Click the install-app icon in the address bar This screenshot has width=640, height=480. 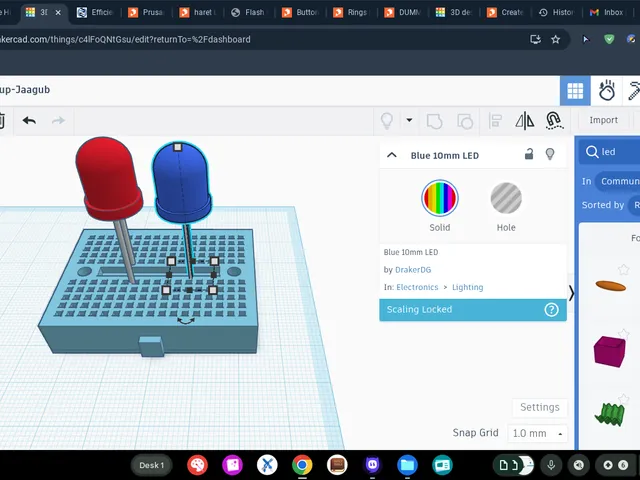535,40
